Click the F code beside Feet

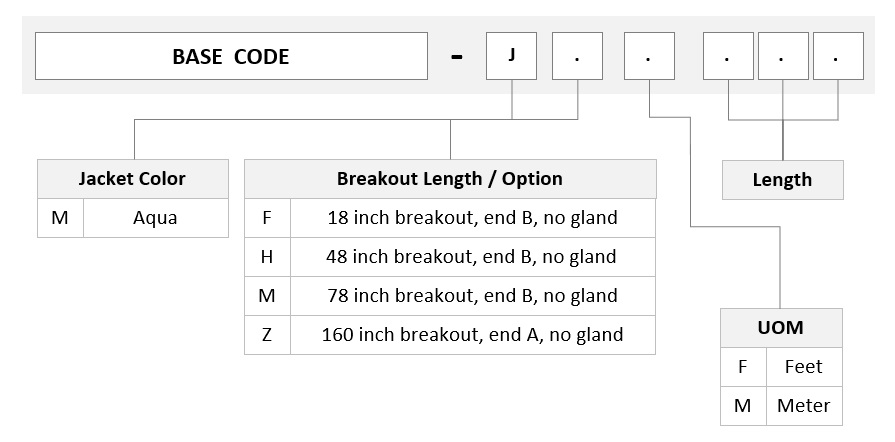743,367
